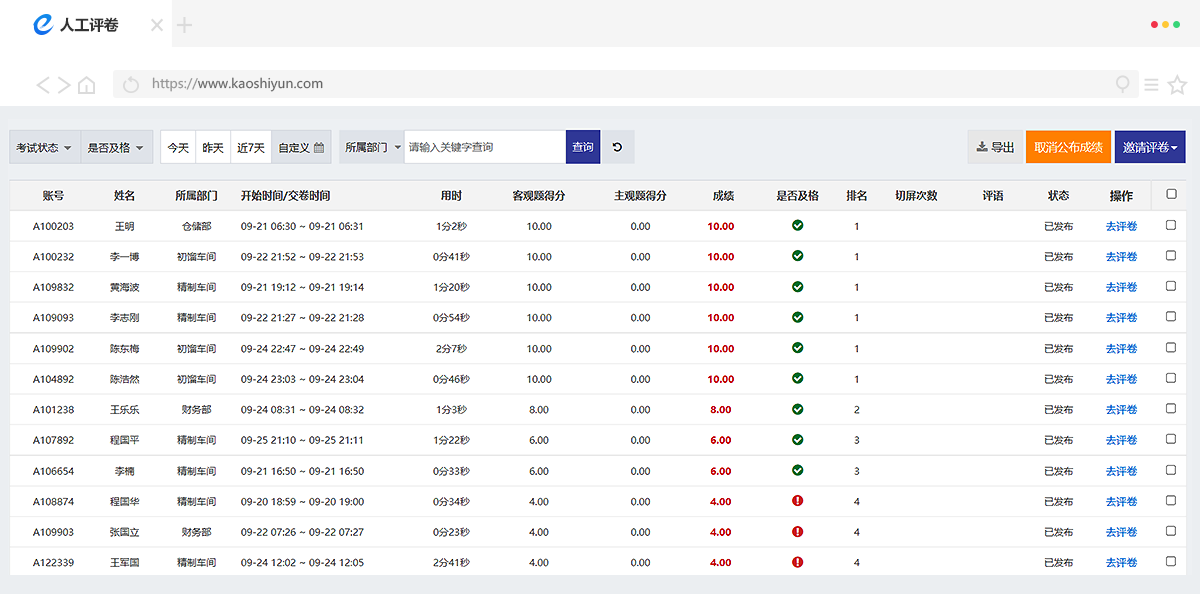Filter results by 近7天
The width and height of the screenshot is (1200, 594).
pyautogui.click(x=251, y=147)
